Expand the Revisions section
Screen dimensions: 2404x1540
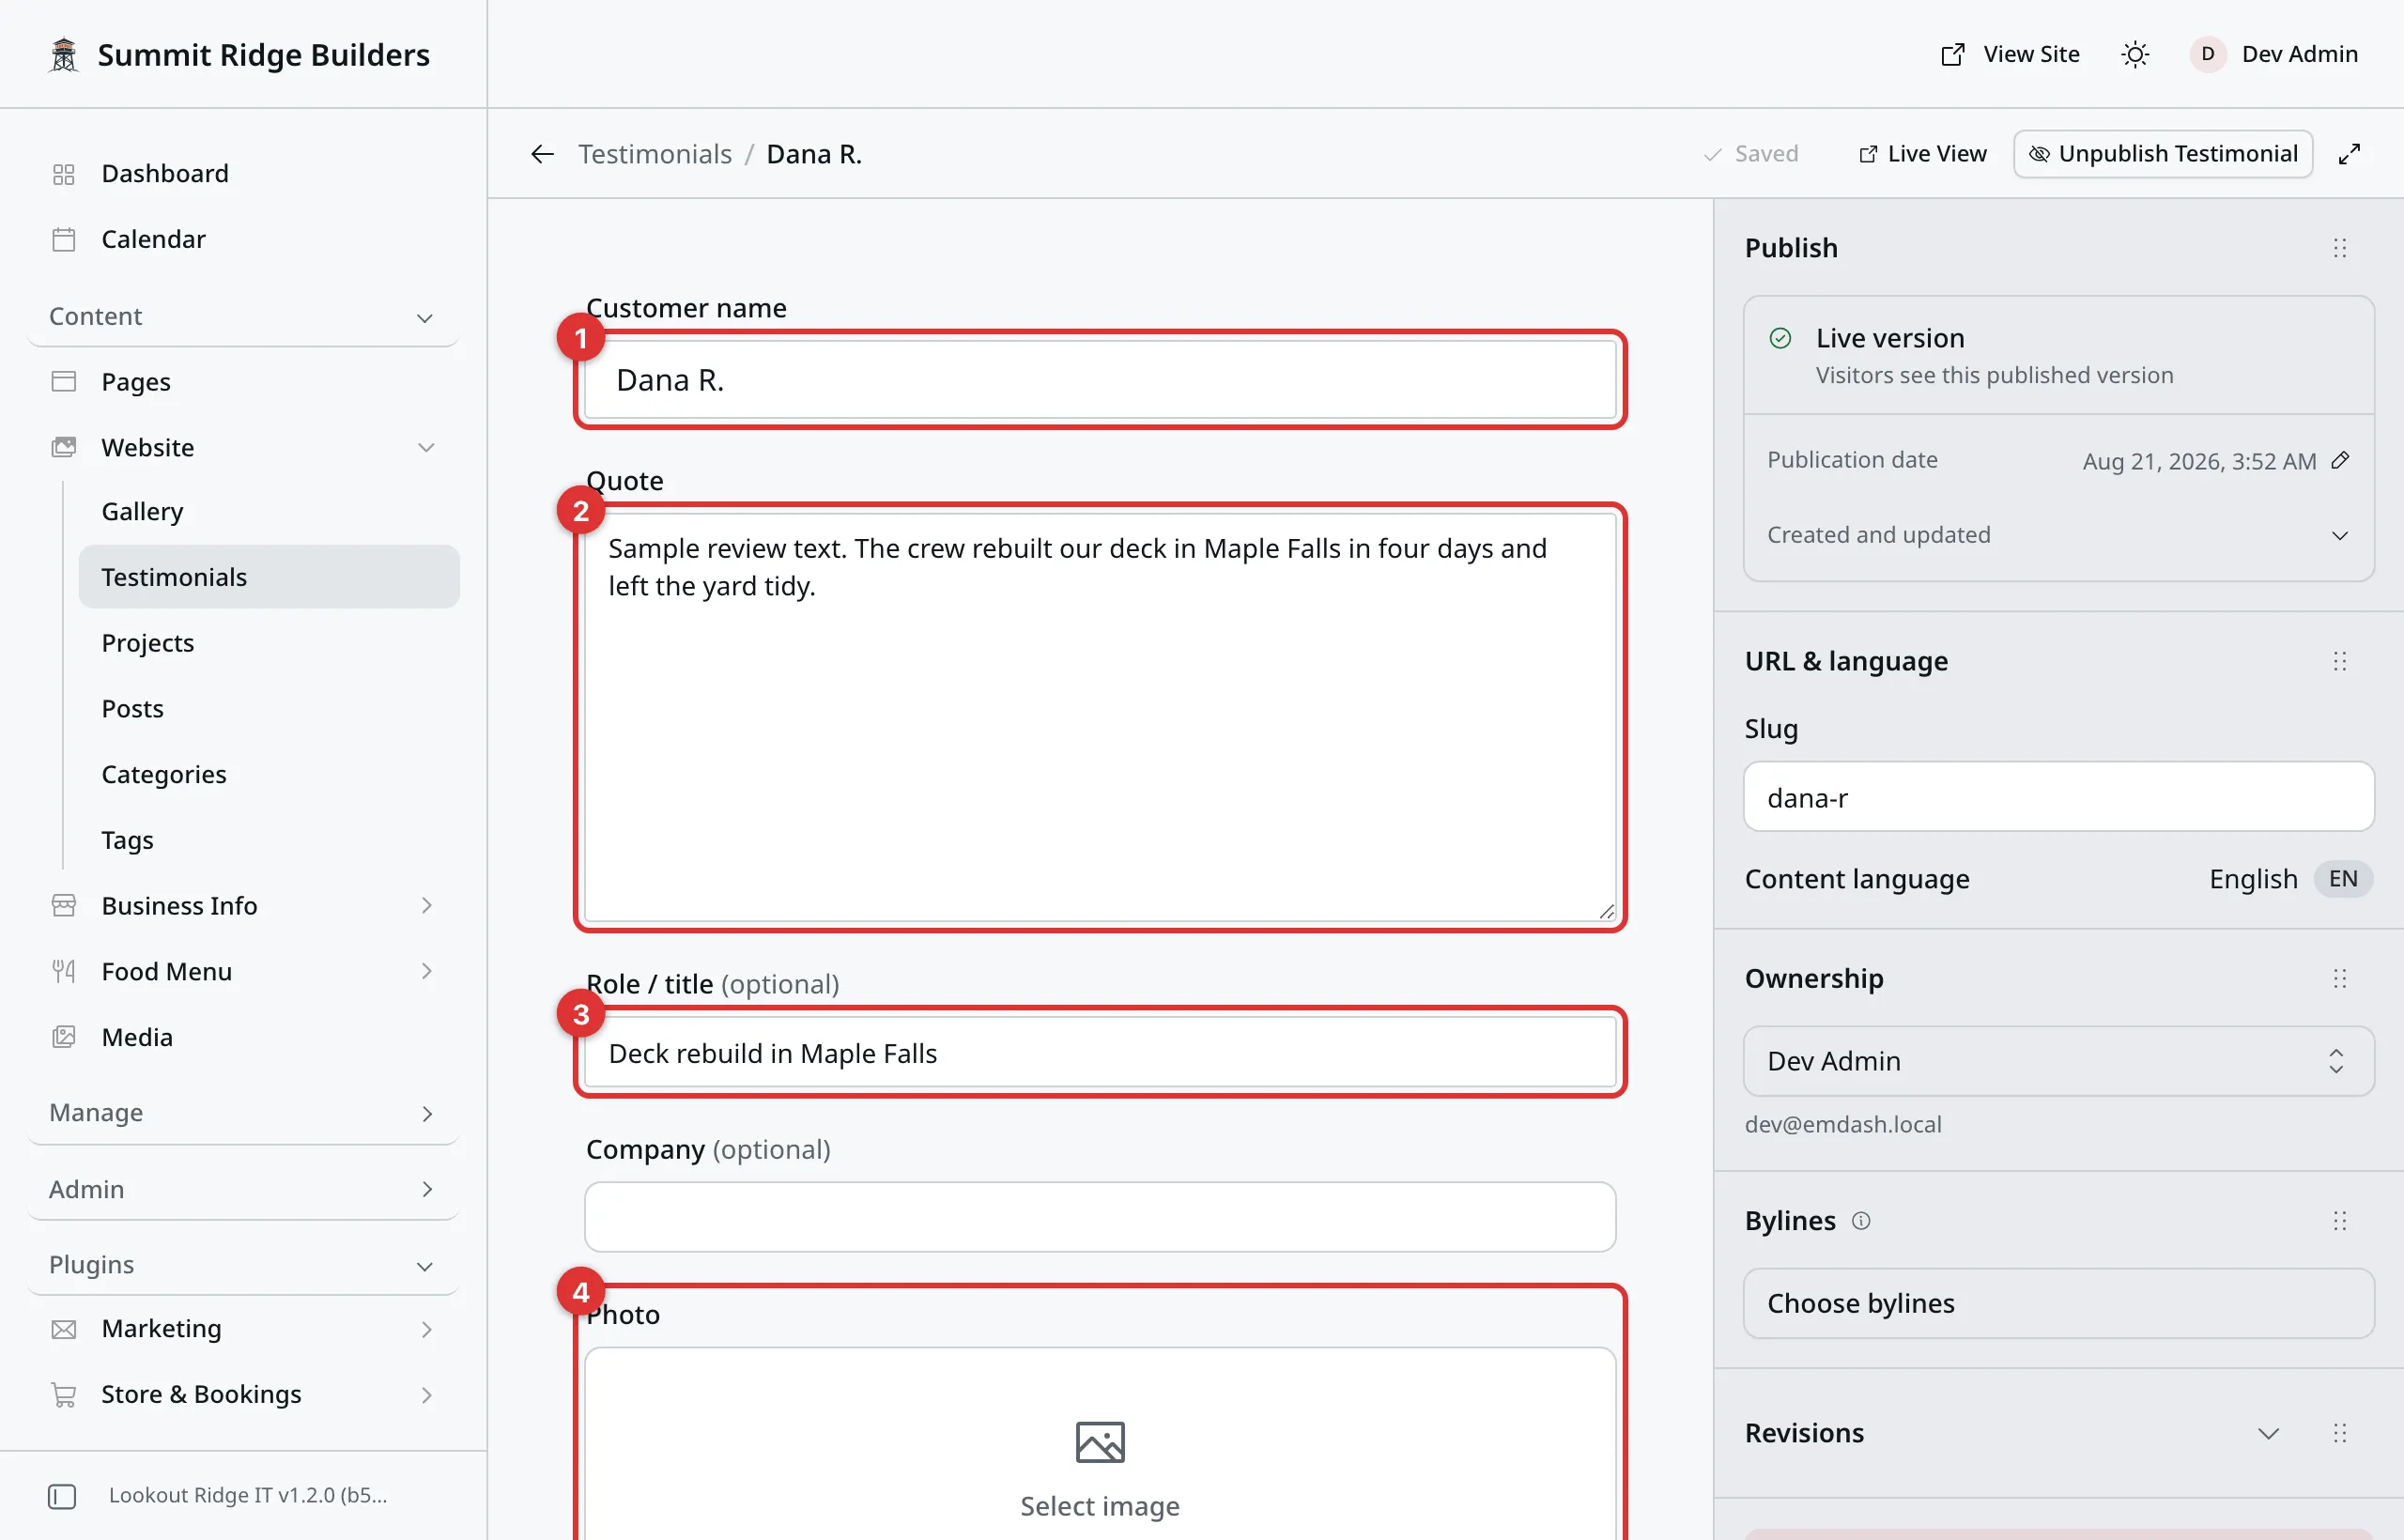pyautogui.click(x=2268, y=1433)
